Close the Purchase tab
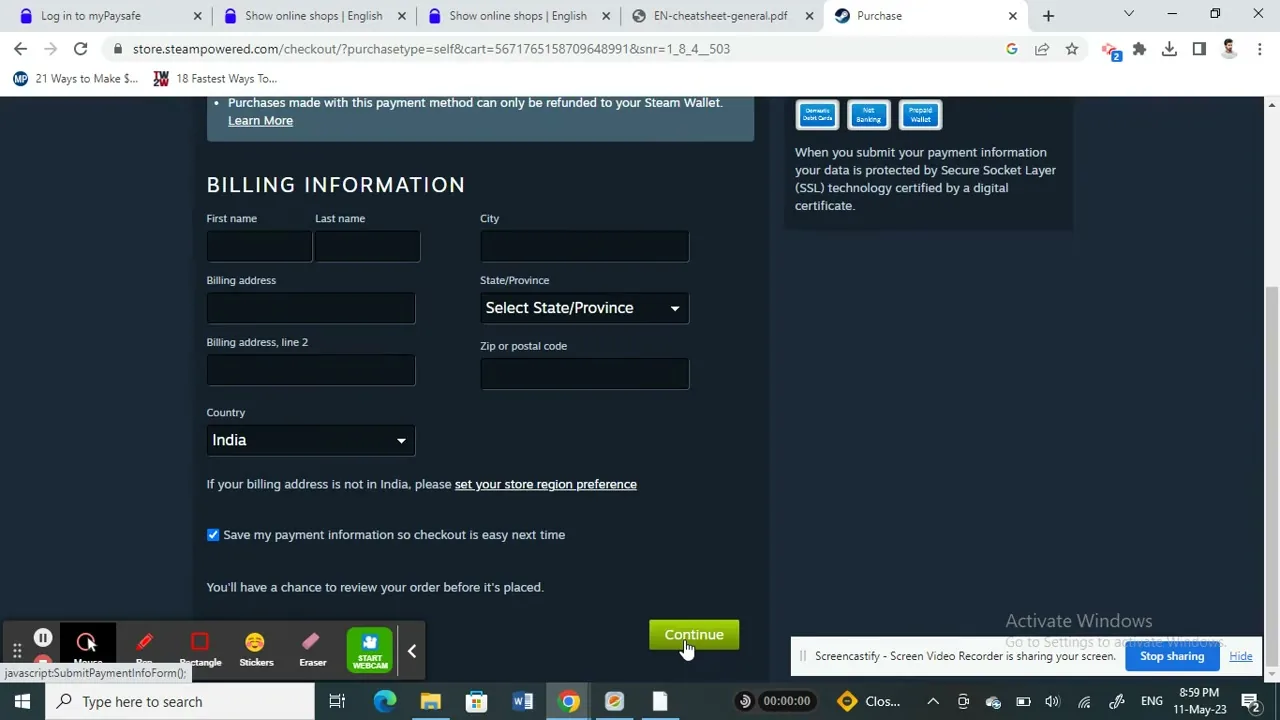Image resolution: width=1280 pixels, height=720 pixels. point(1012,16)
